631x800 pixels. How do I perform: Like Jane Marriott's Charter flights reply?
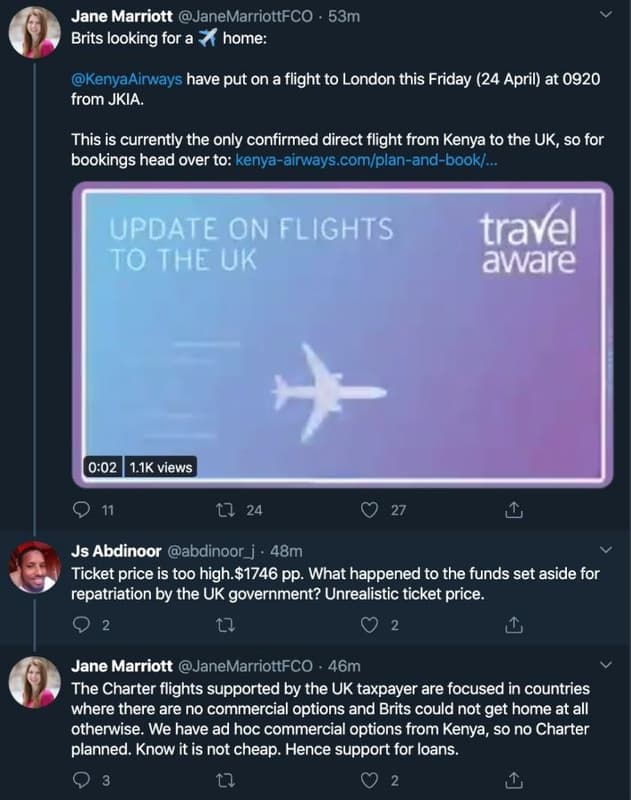point(368,777)
